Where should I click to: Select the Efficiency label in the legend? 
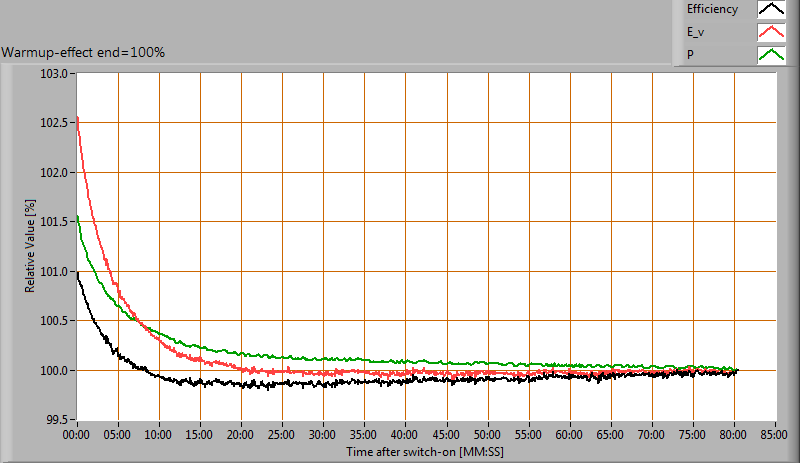click(711, 10)
